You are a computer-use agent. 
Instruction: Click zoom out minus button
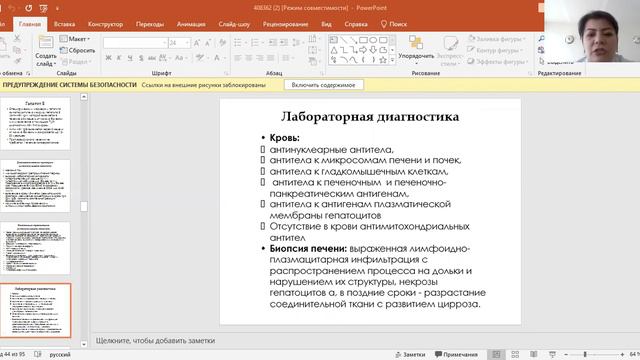coord(566,354)
